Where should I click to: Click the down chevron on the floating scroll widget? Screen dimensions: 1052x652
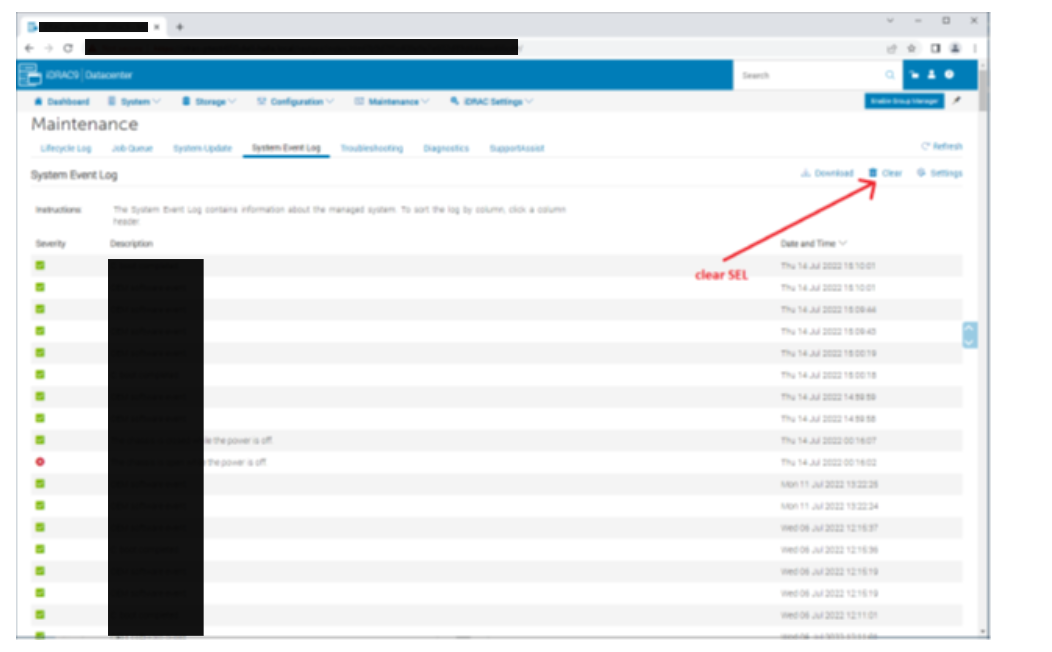coord(969,341)
